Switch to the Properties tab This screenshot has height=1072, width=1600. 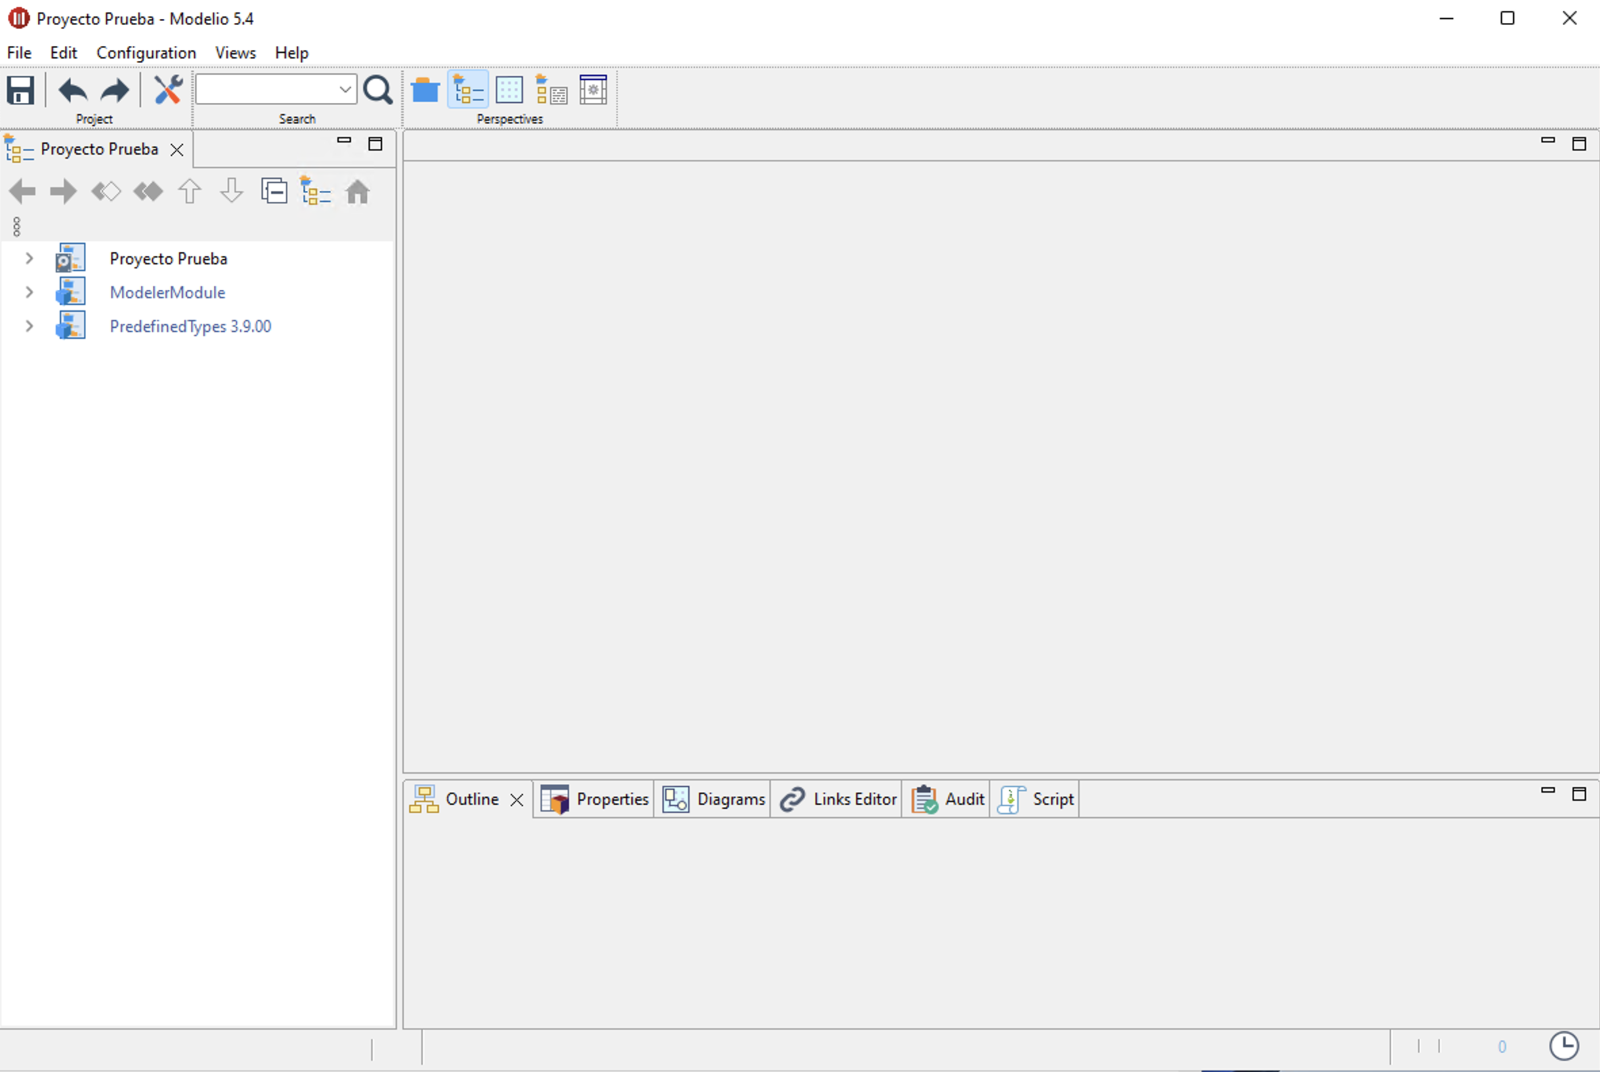tap(595, 799)
